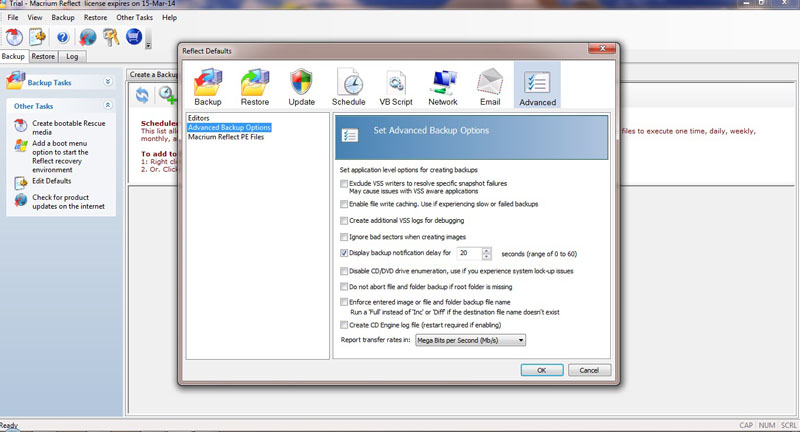This screenshot has height=432, width=800.
Task: Click OK in Reflect Defaults dialog
Action: (542, 370)
